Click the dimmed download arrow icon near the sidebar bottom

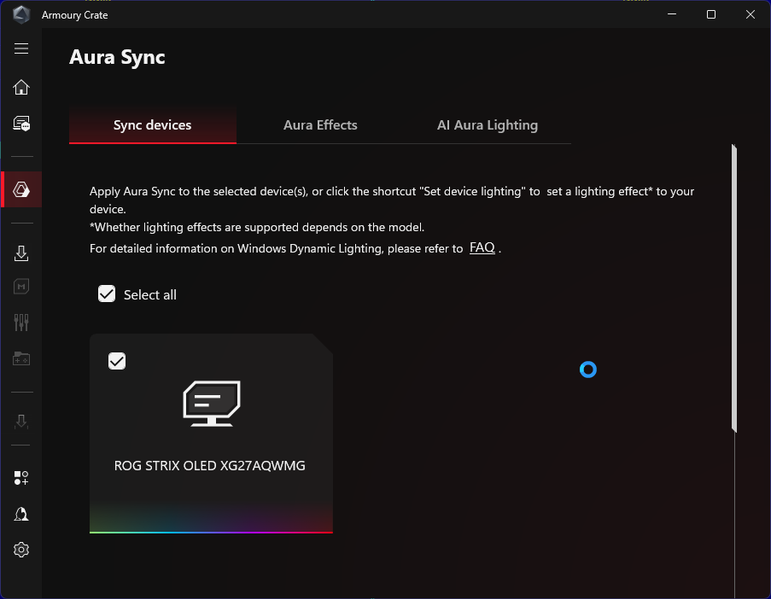(x=21, y=421)
